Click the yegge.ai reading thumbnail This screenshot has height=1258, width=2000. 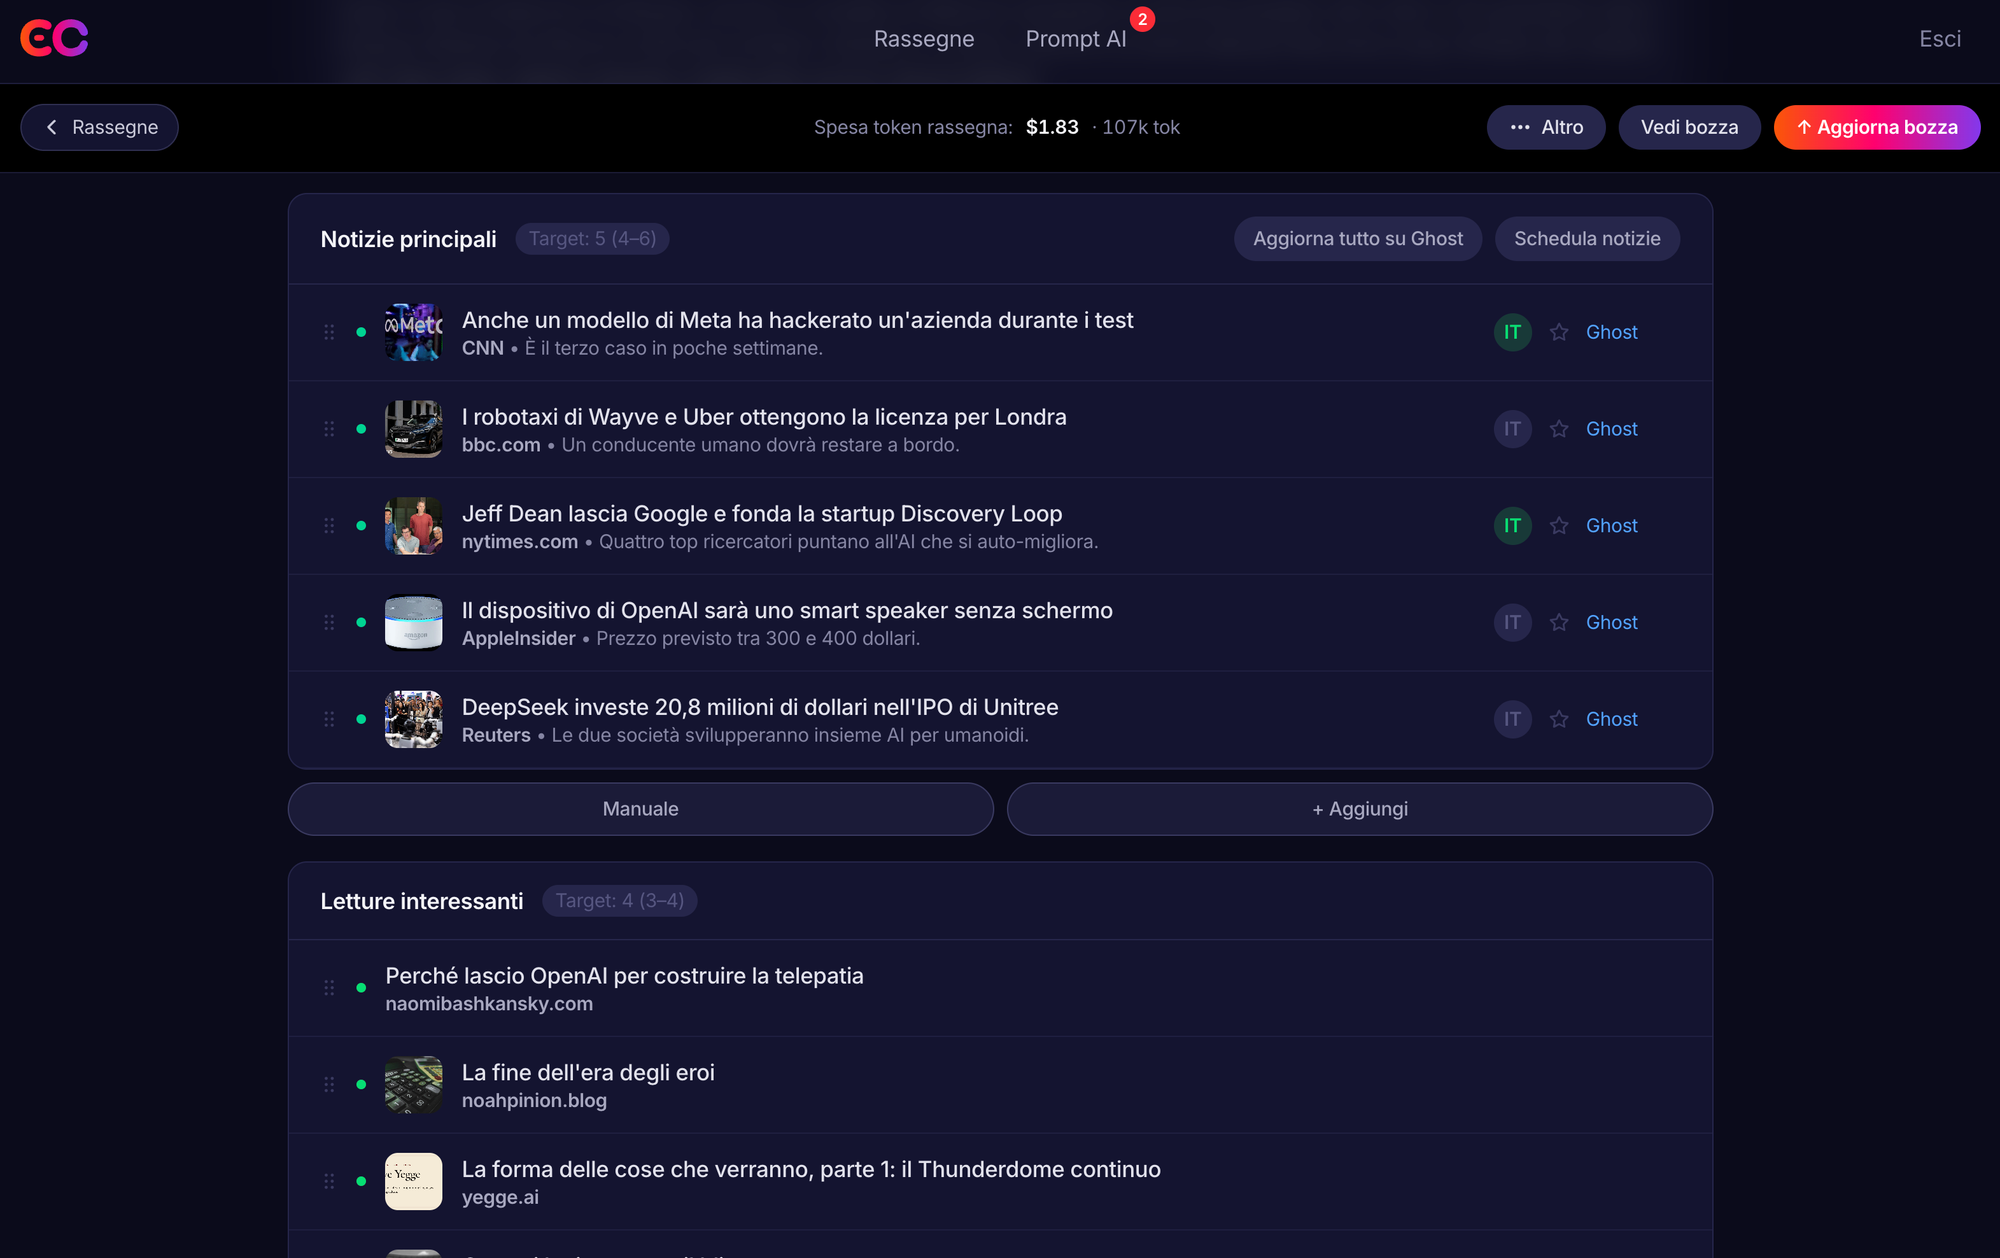coord(414,1181)
